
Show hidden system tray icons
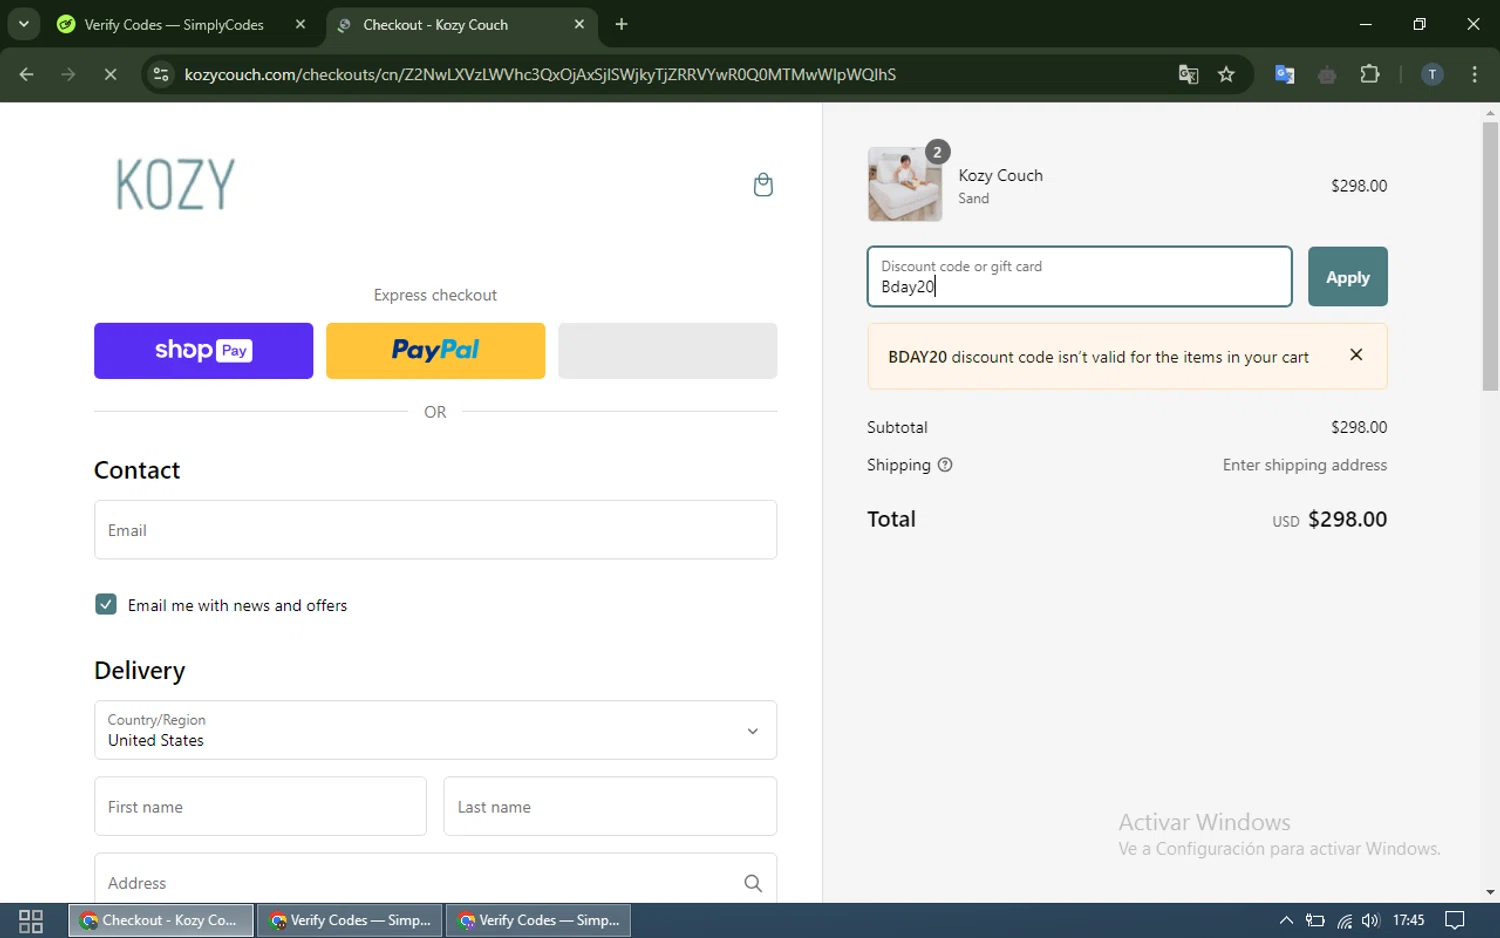coord(1286,920)
